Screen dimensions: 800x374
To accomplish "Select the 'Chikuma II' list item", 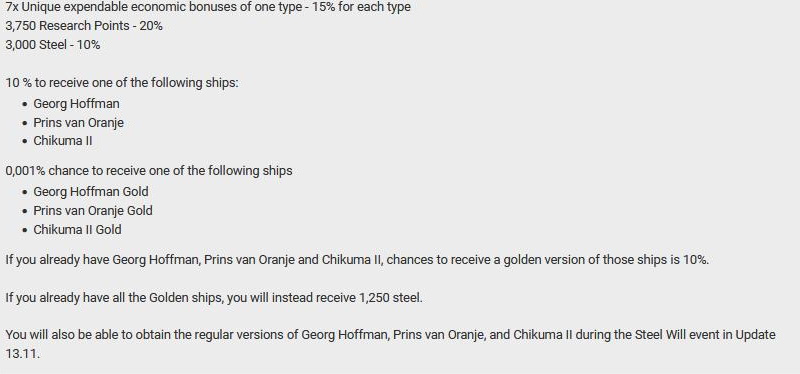I will point(63,141).
